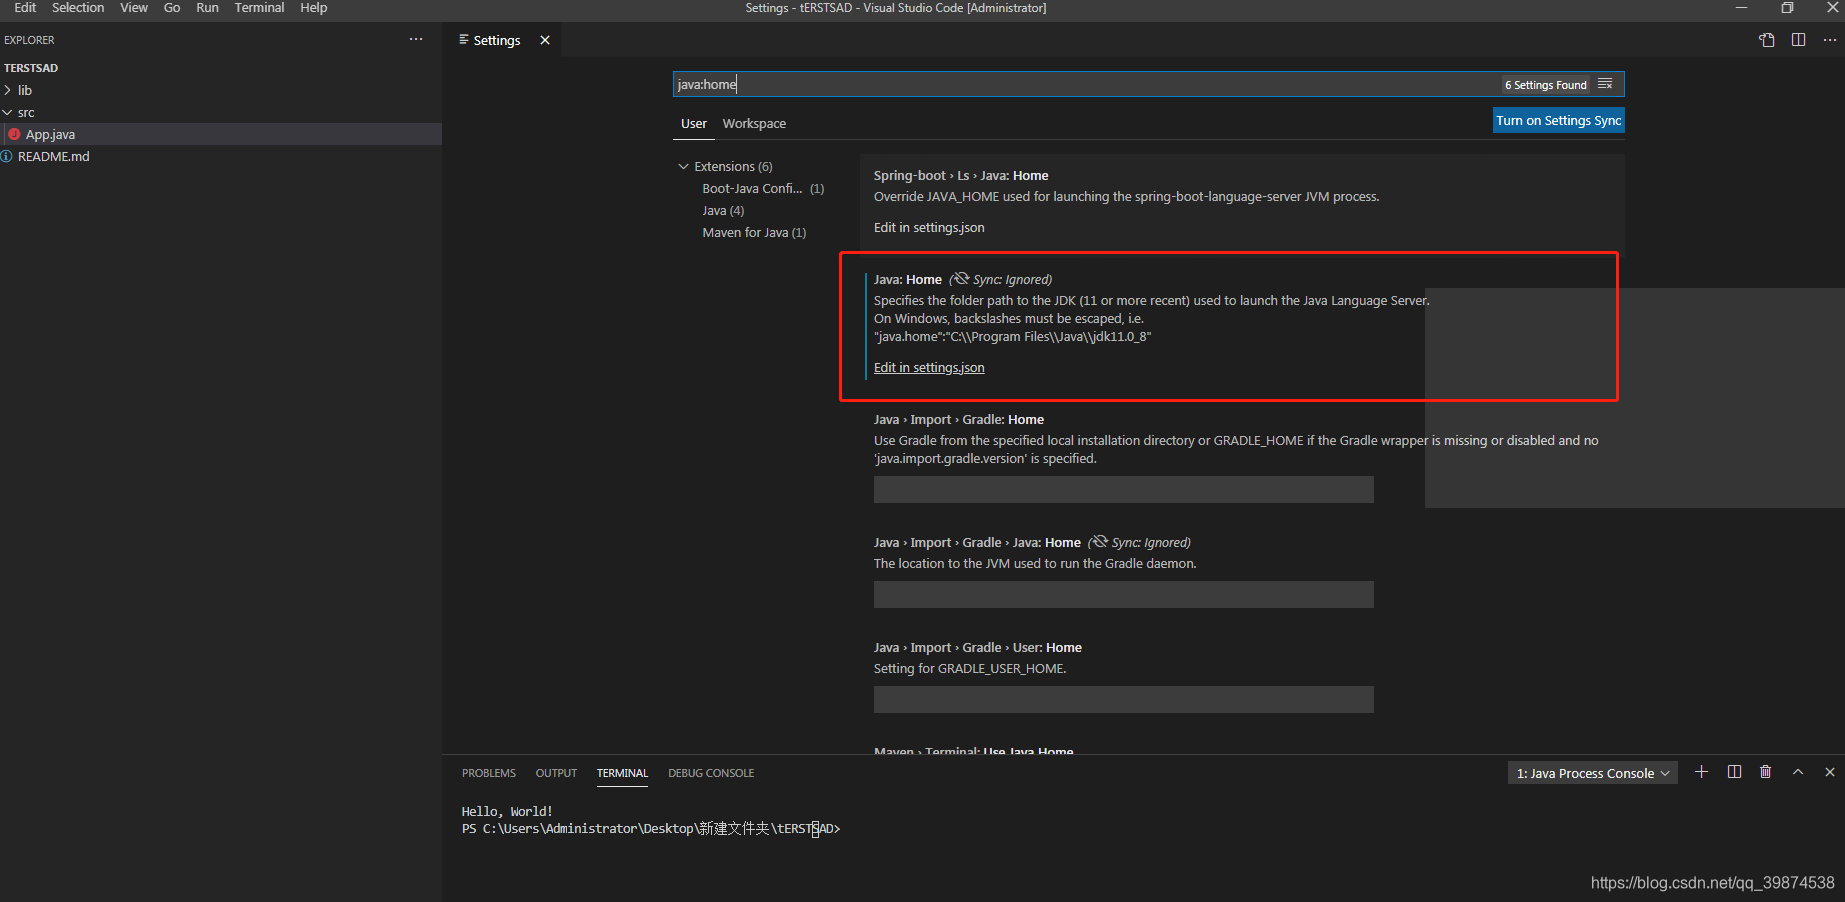Click the Java: Home setting title
1845x902 pixels.
point(907,280)
